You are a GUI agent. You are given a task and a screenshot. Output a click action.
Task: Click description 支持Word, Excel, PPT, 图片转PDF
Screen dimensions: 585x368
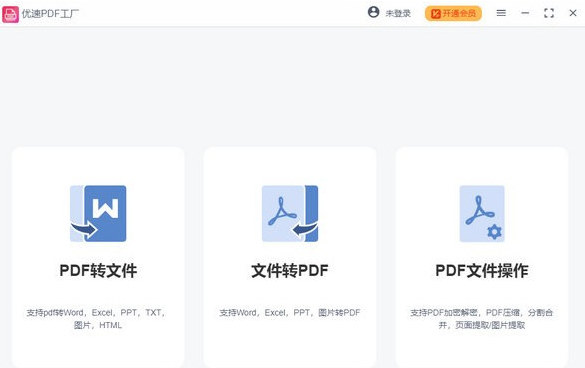(x=290, y=313)
